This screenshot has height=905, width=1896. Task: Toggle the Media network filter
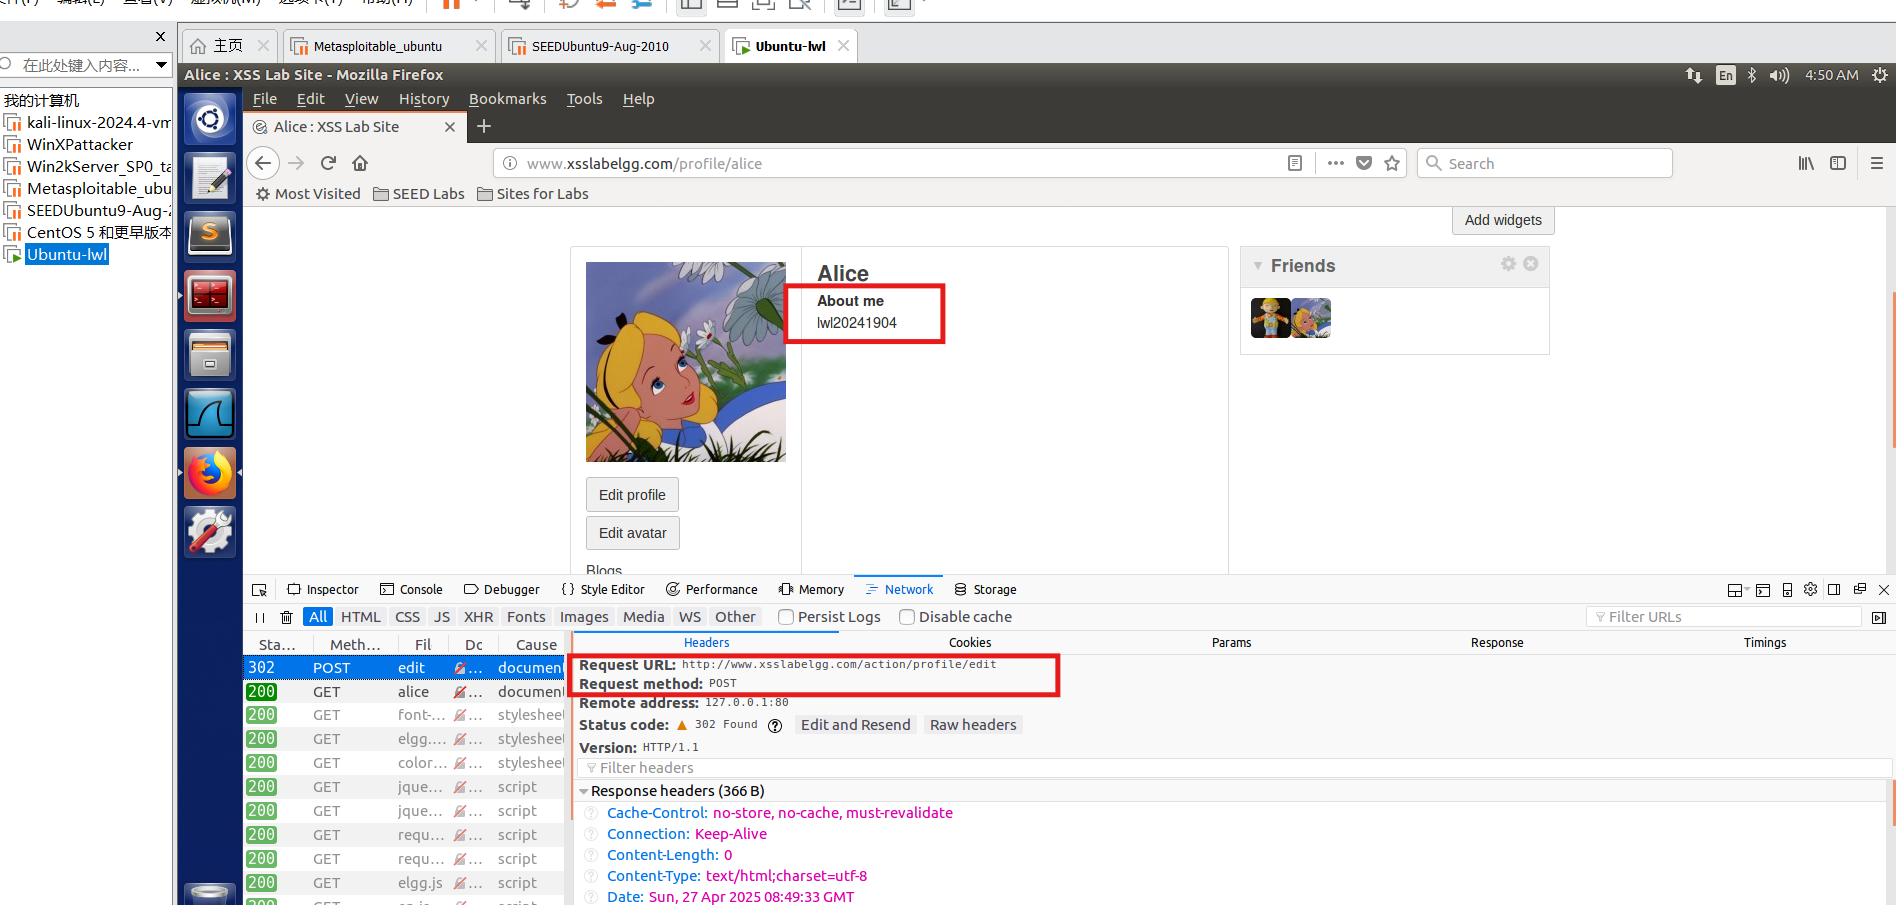coord(643,617)
